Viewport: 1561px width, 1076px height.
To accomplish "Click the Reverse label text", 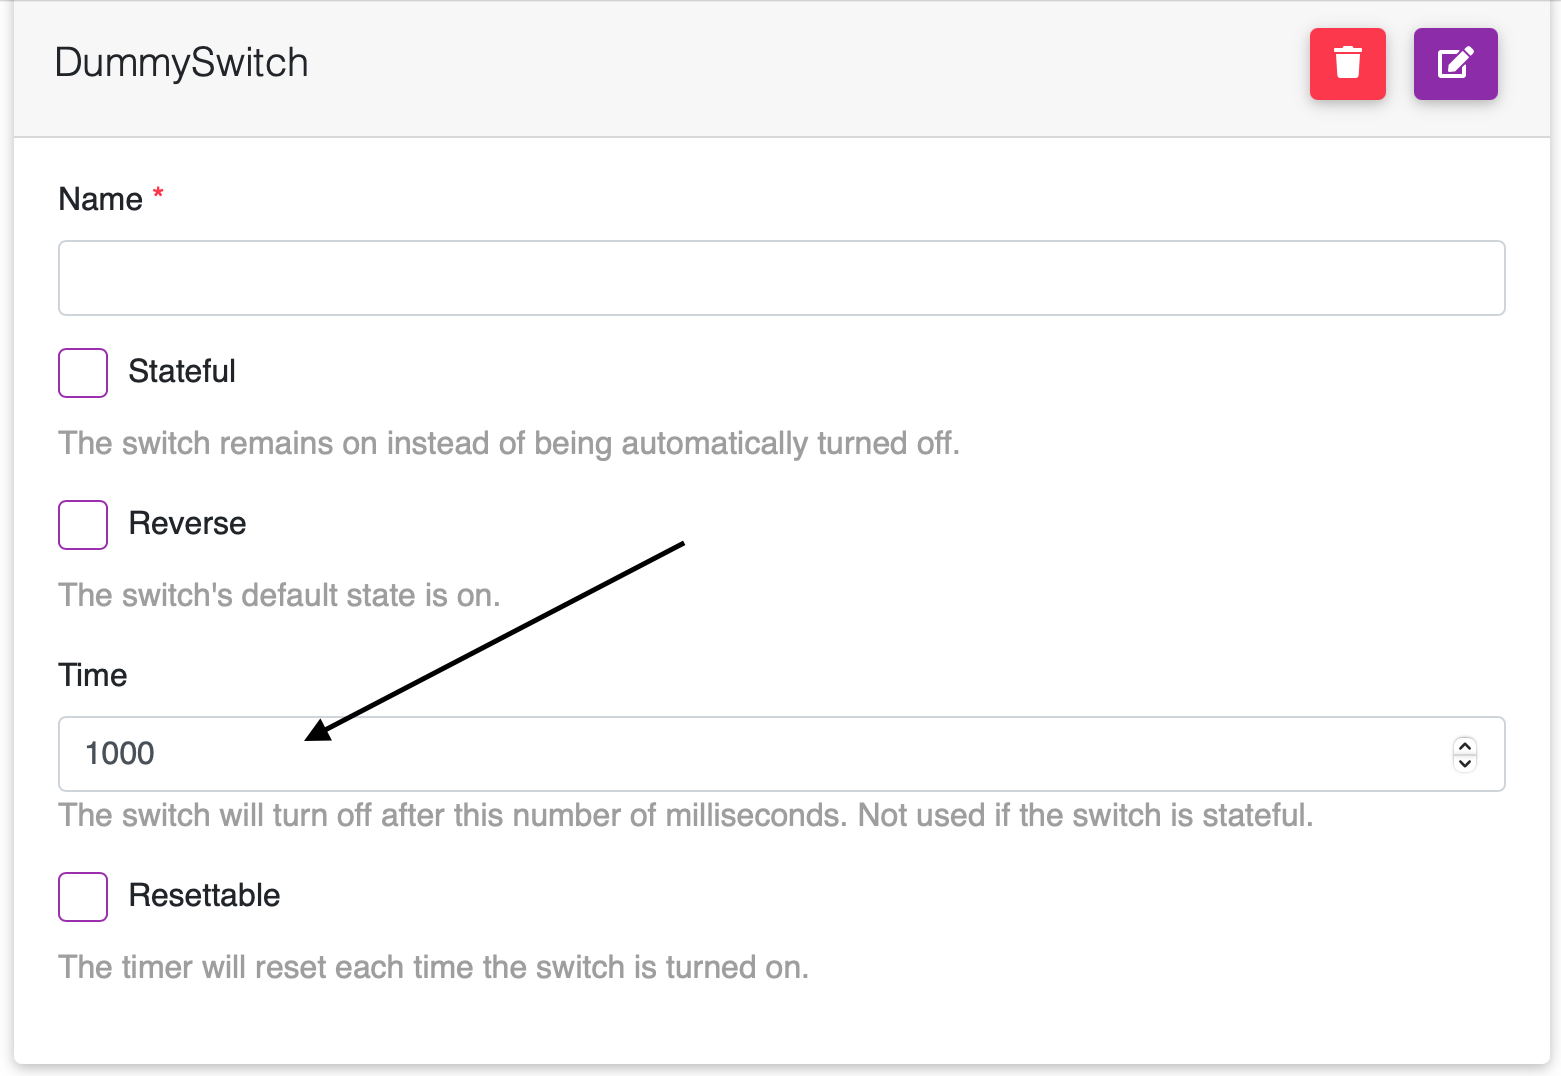I will tap(187, 524).
